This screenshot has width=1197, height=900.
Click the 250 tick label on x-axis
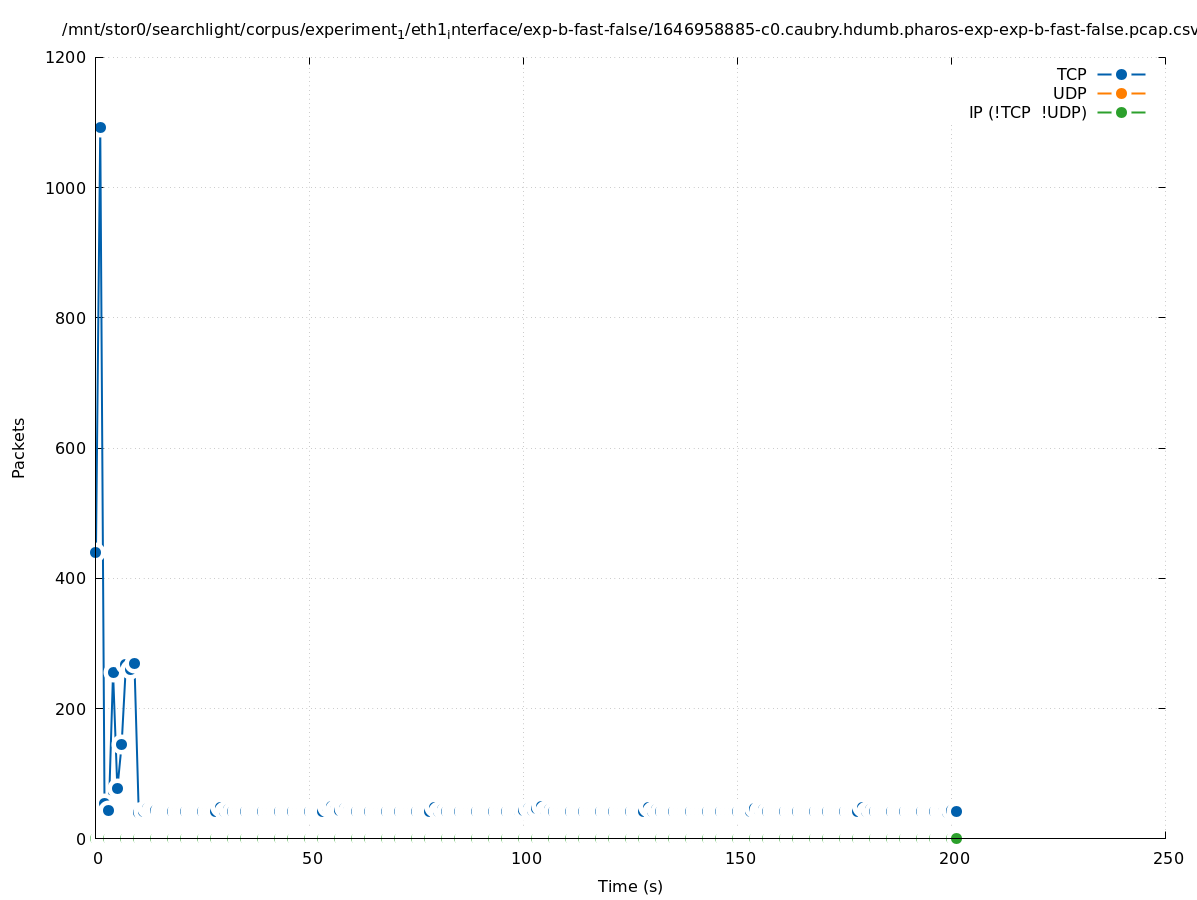[1167, 858]
